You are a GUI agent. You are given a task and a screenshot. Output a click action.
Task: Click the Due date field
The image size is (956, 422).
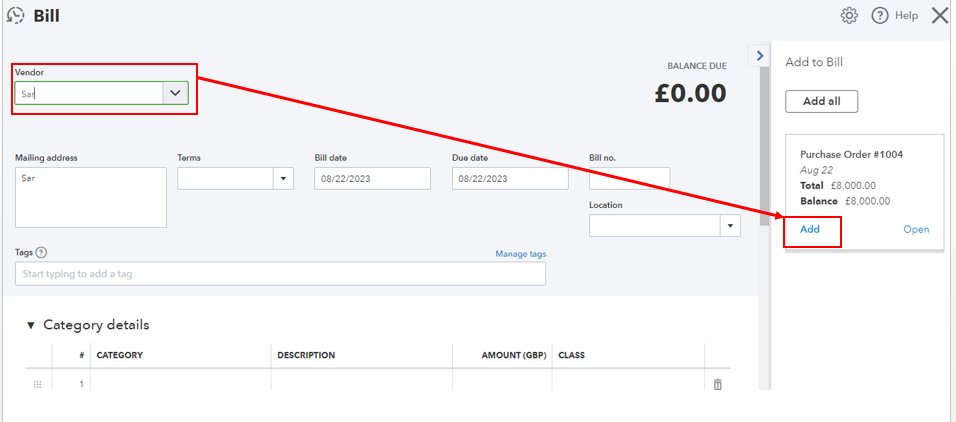pos(509,178)
